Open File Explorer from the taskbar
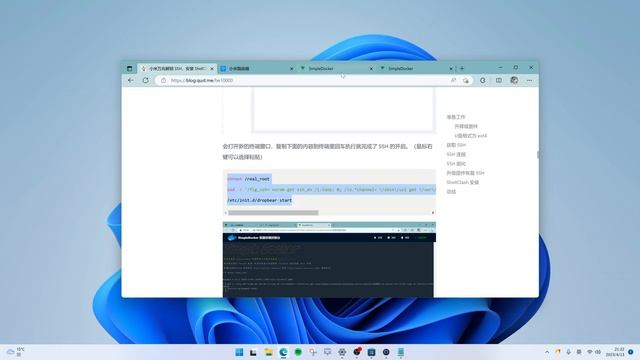Screen dimensions: 640x360 pyautogui.click(x=269, y=352)
